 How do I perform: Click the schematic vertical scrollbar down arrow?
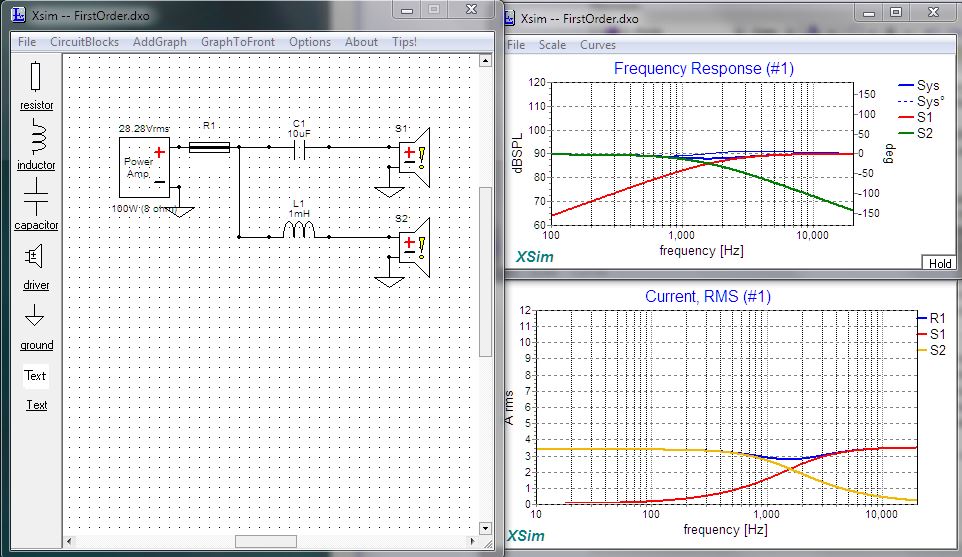(485, 528)
